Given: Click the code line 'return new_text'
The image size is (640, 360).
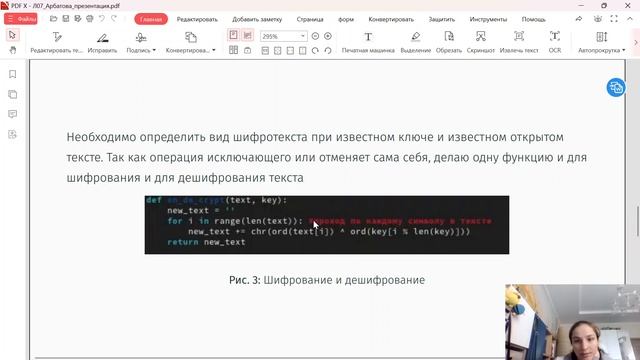Looking at the screenshot, I should click(206, 242).
